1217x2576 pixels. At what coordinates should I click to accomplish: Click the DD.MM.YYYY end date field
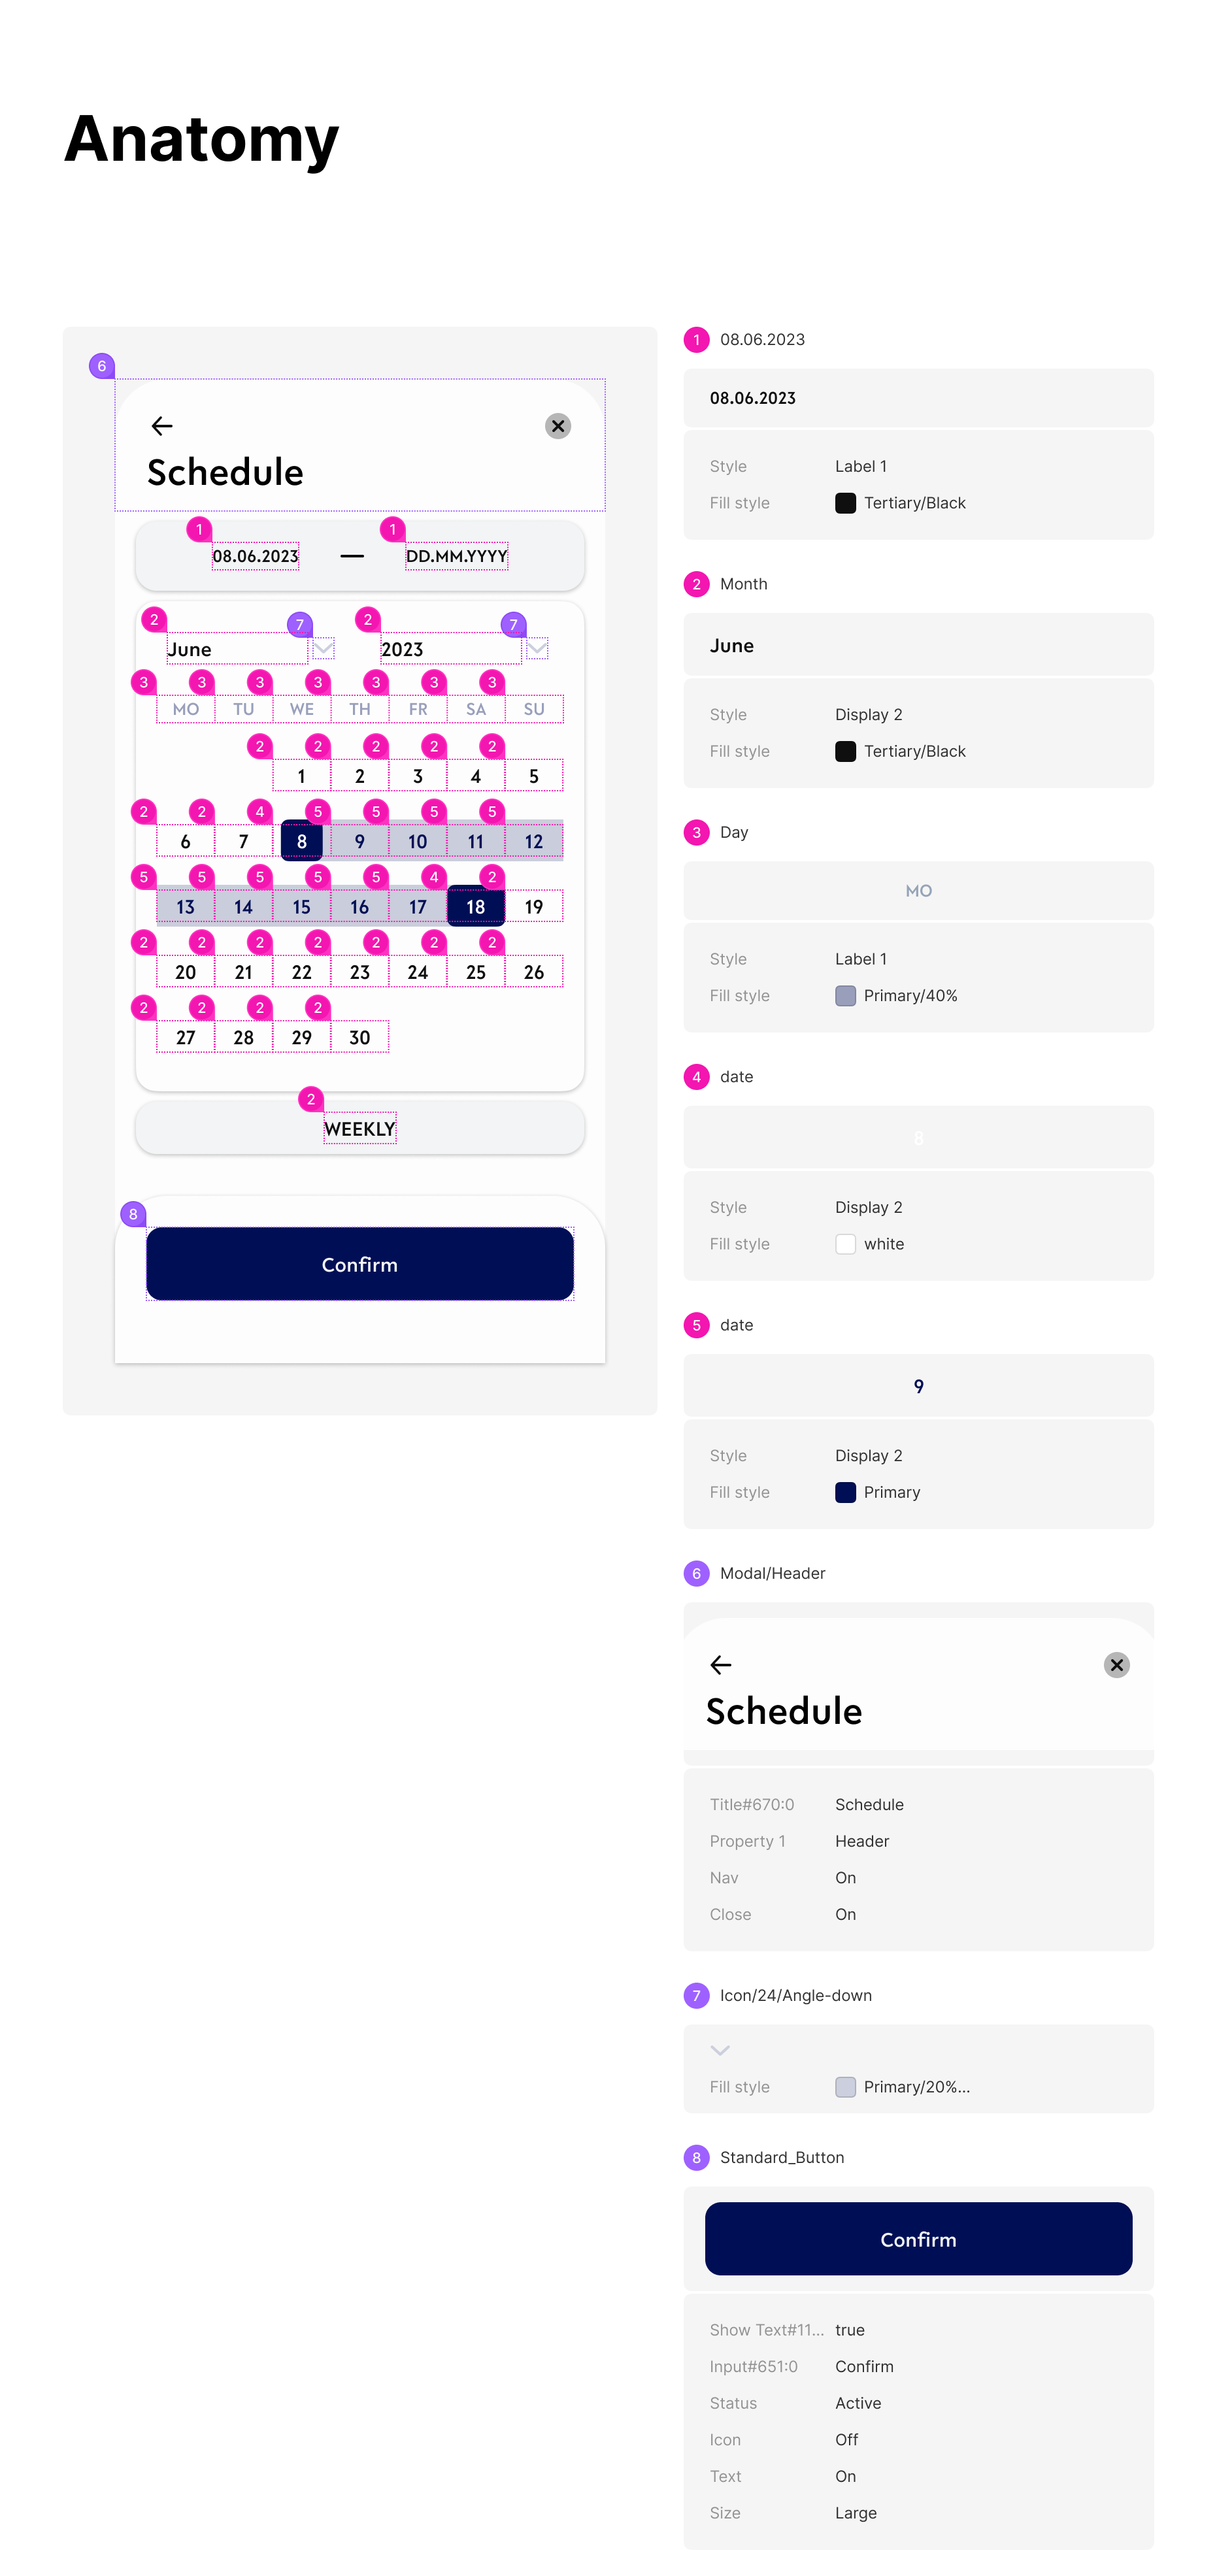tap(456, 555)
